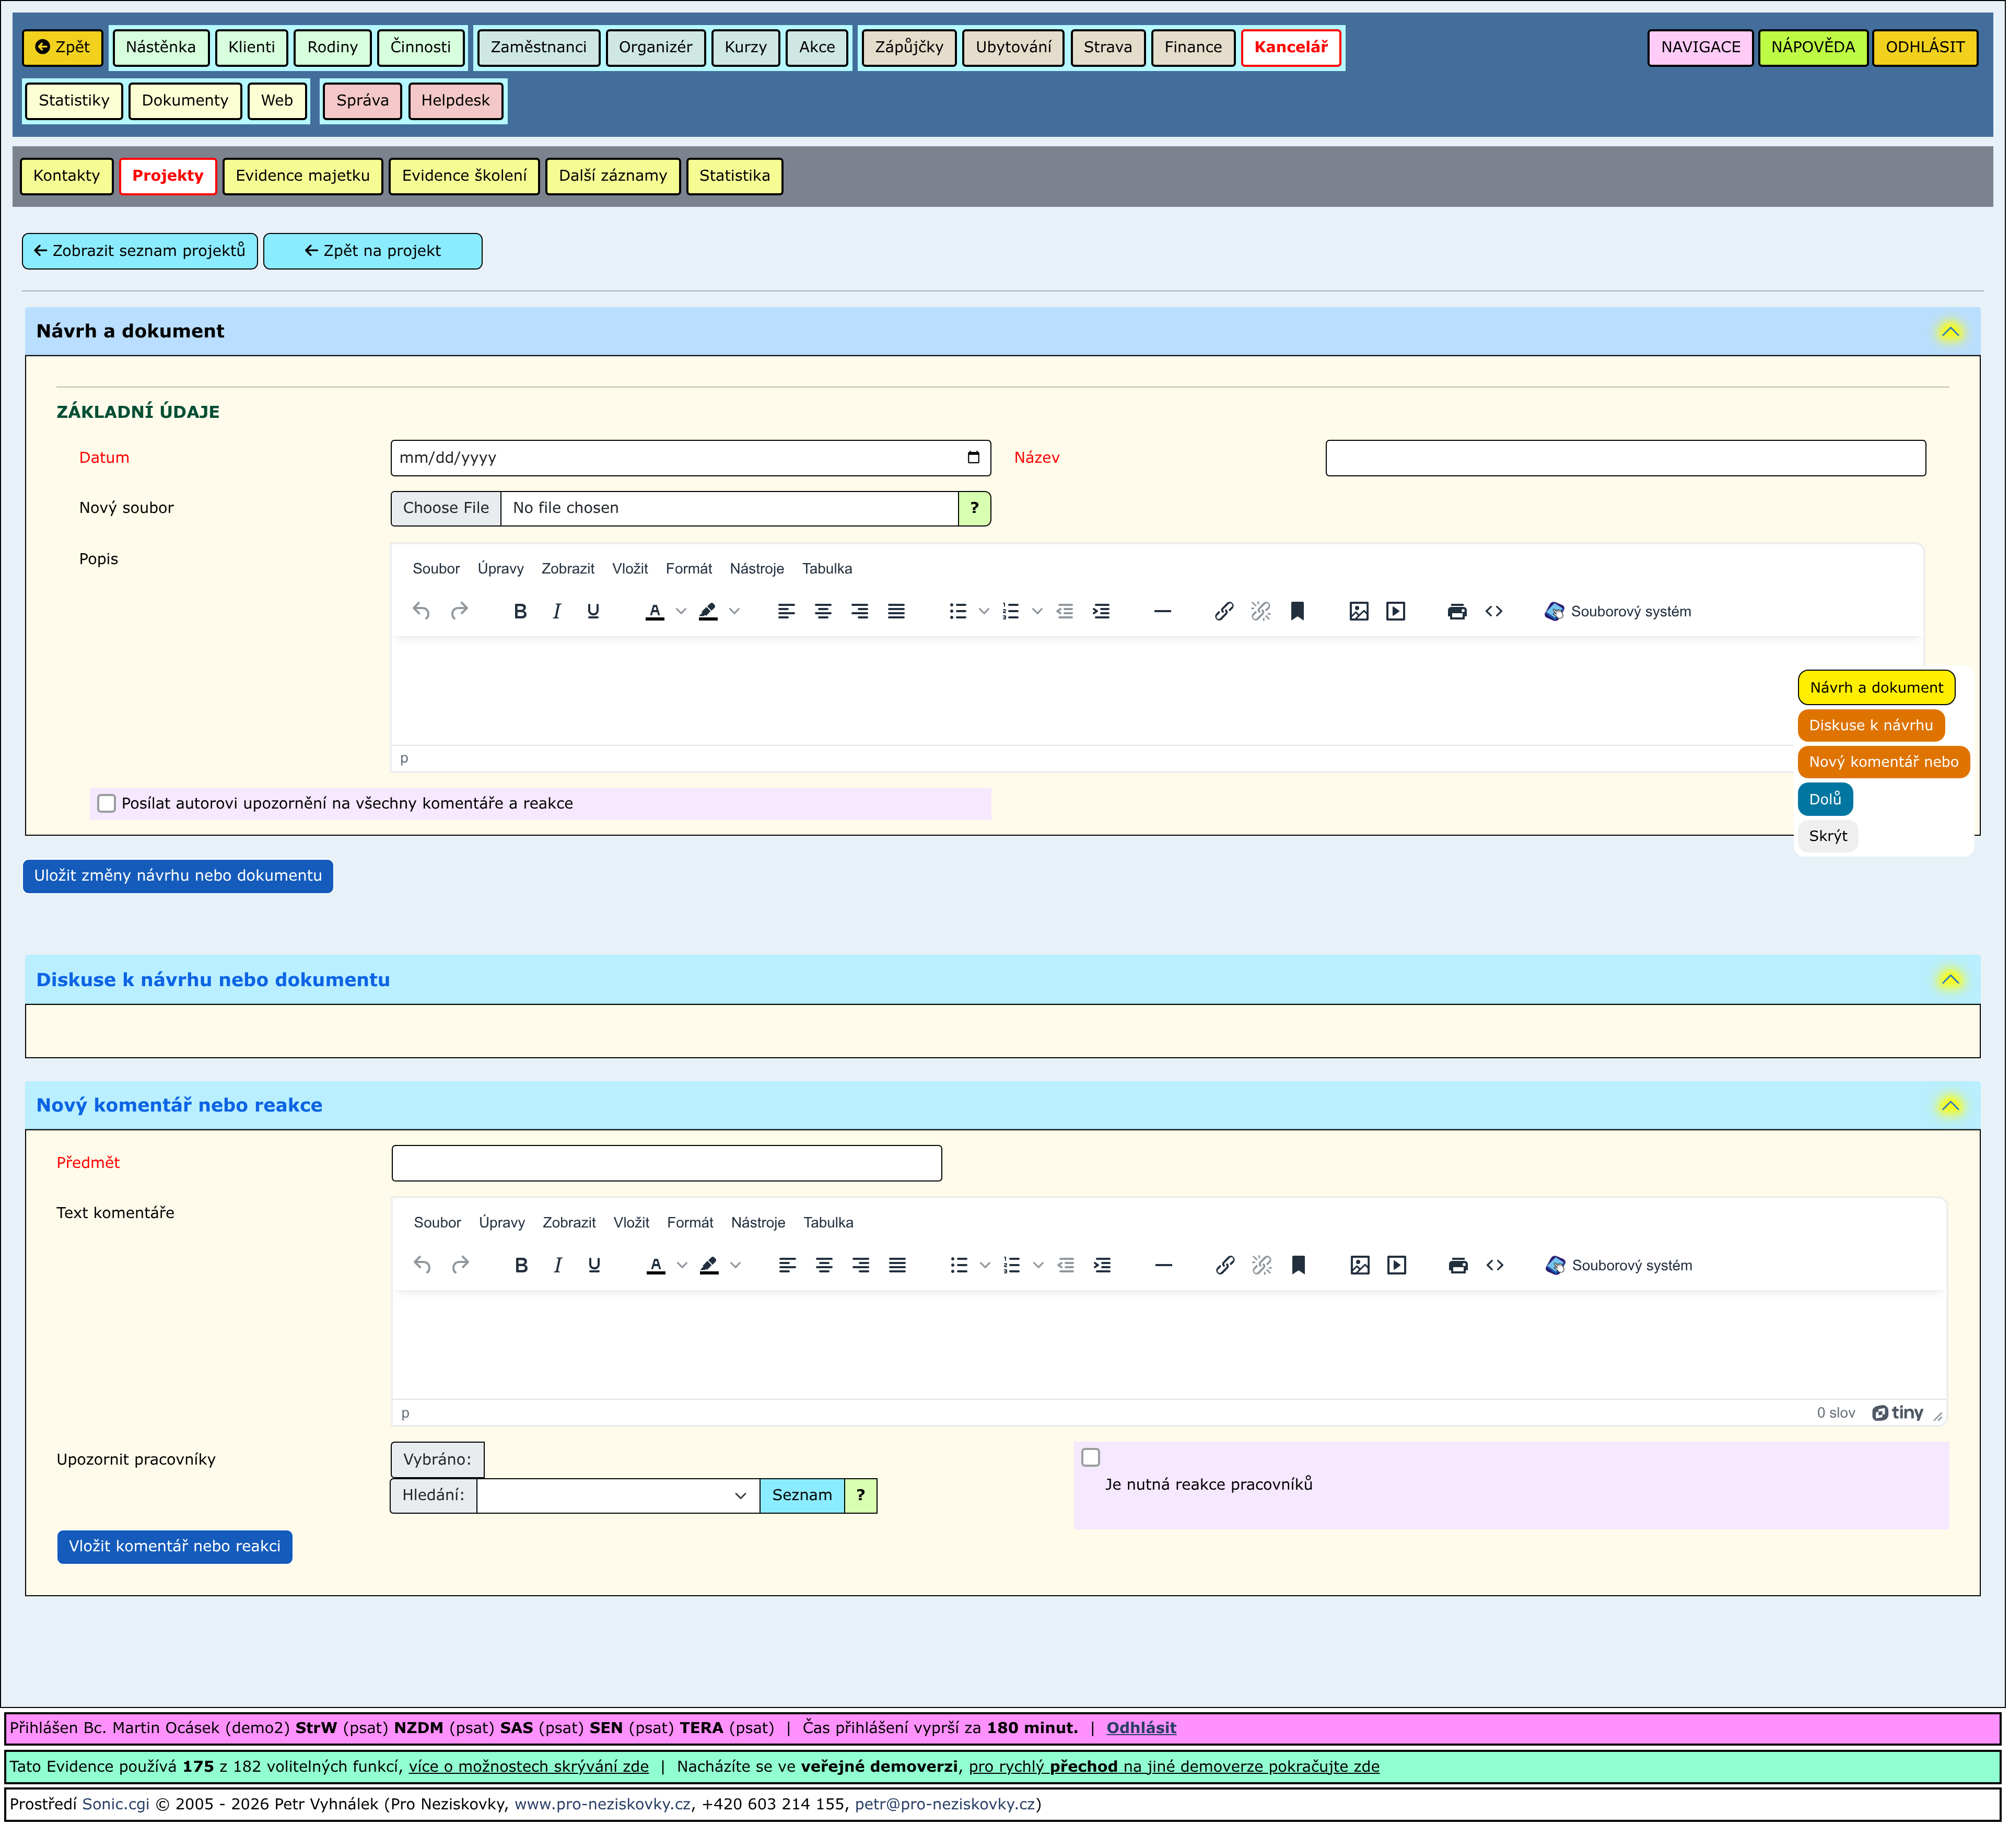
Task: Collapse the 'Návrh a dokument' section
Action: (1952, 332)
